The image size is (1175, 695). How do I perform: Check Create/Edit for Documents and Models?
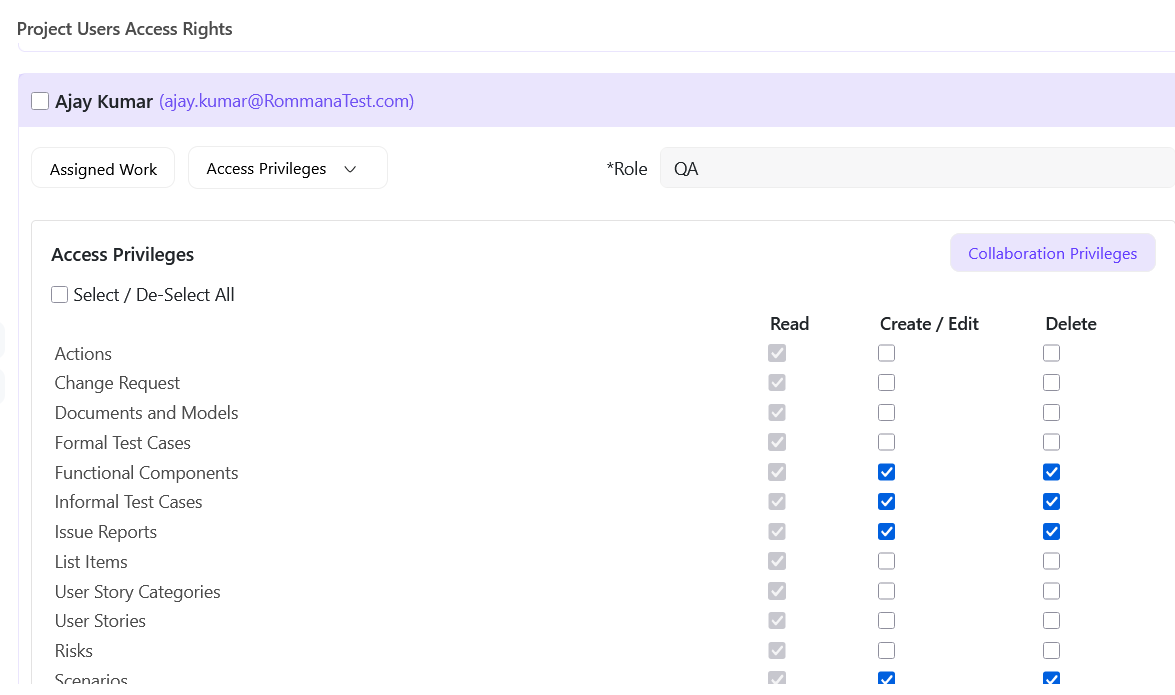point(886,412)
